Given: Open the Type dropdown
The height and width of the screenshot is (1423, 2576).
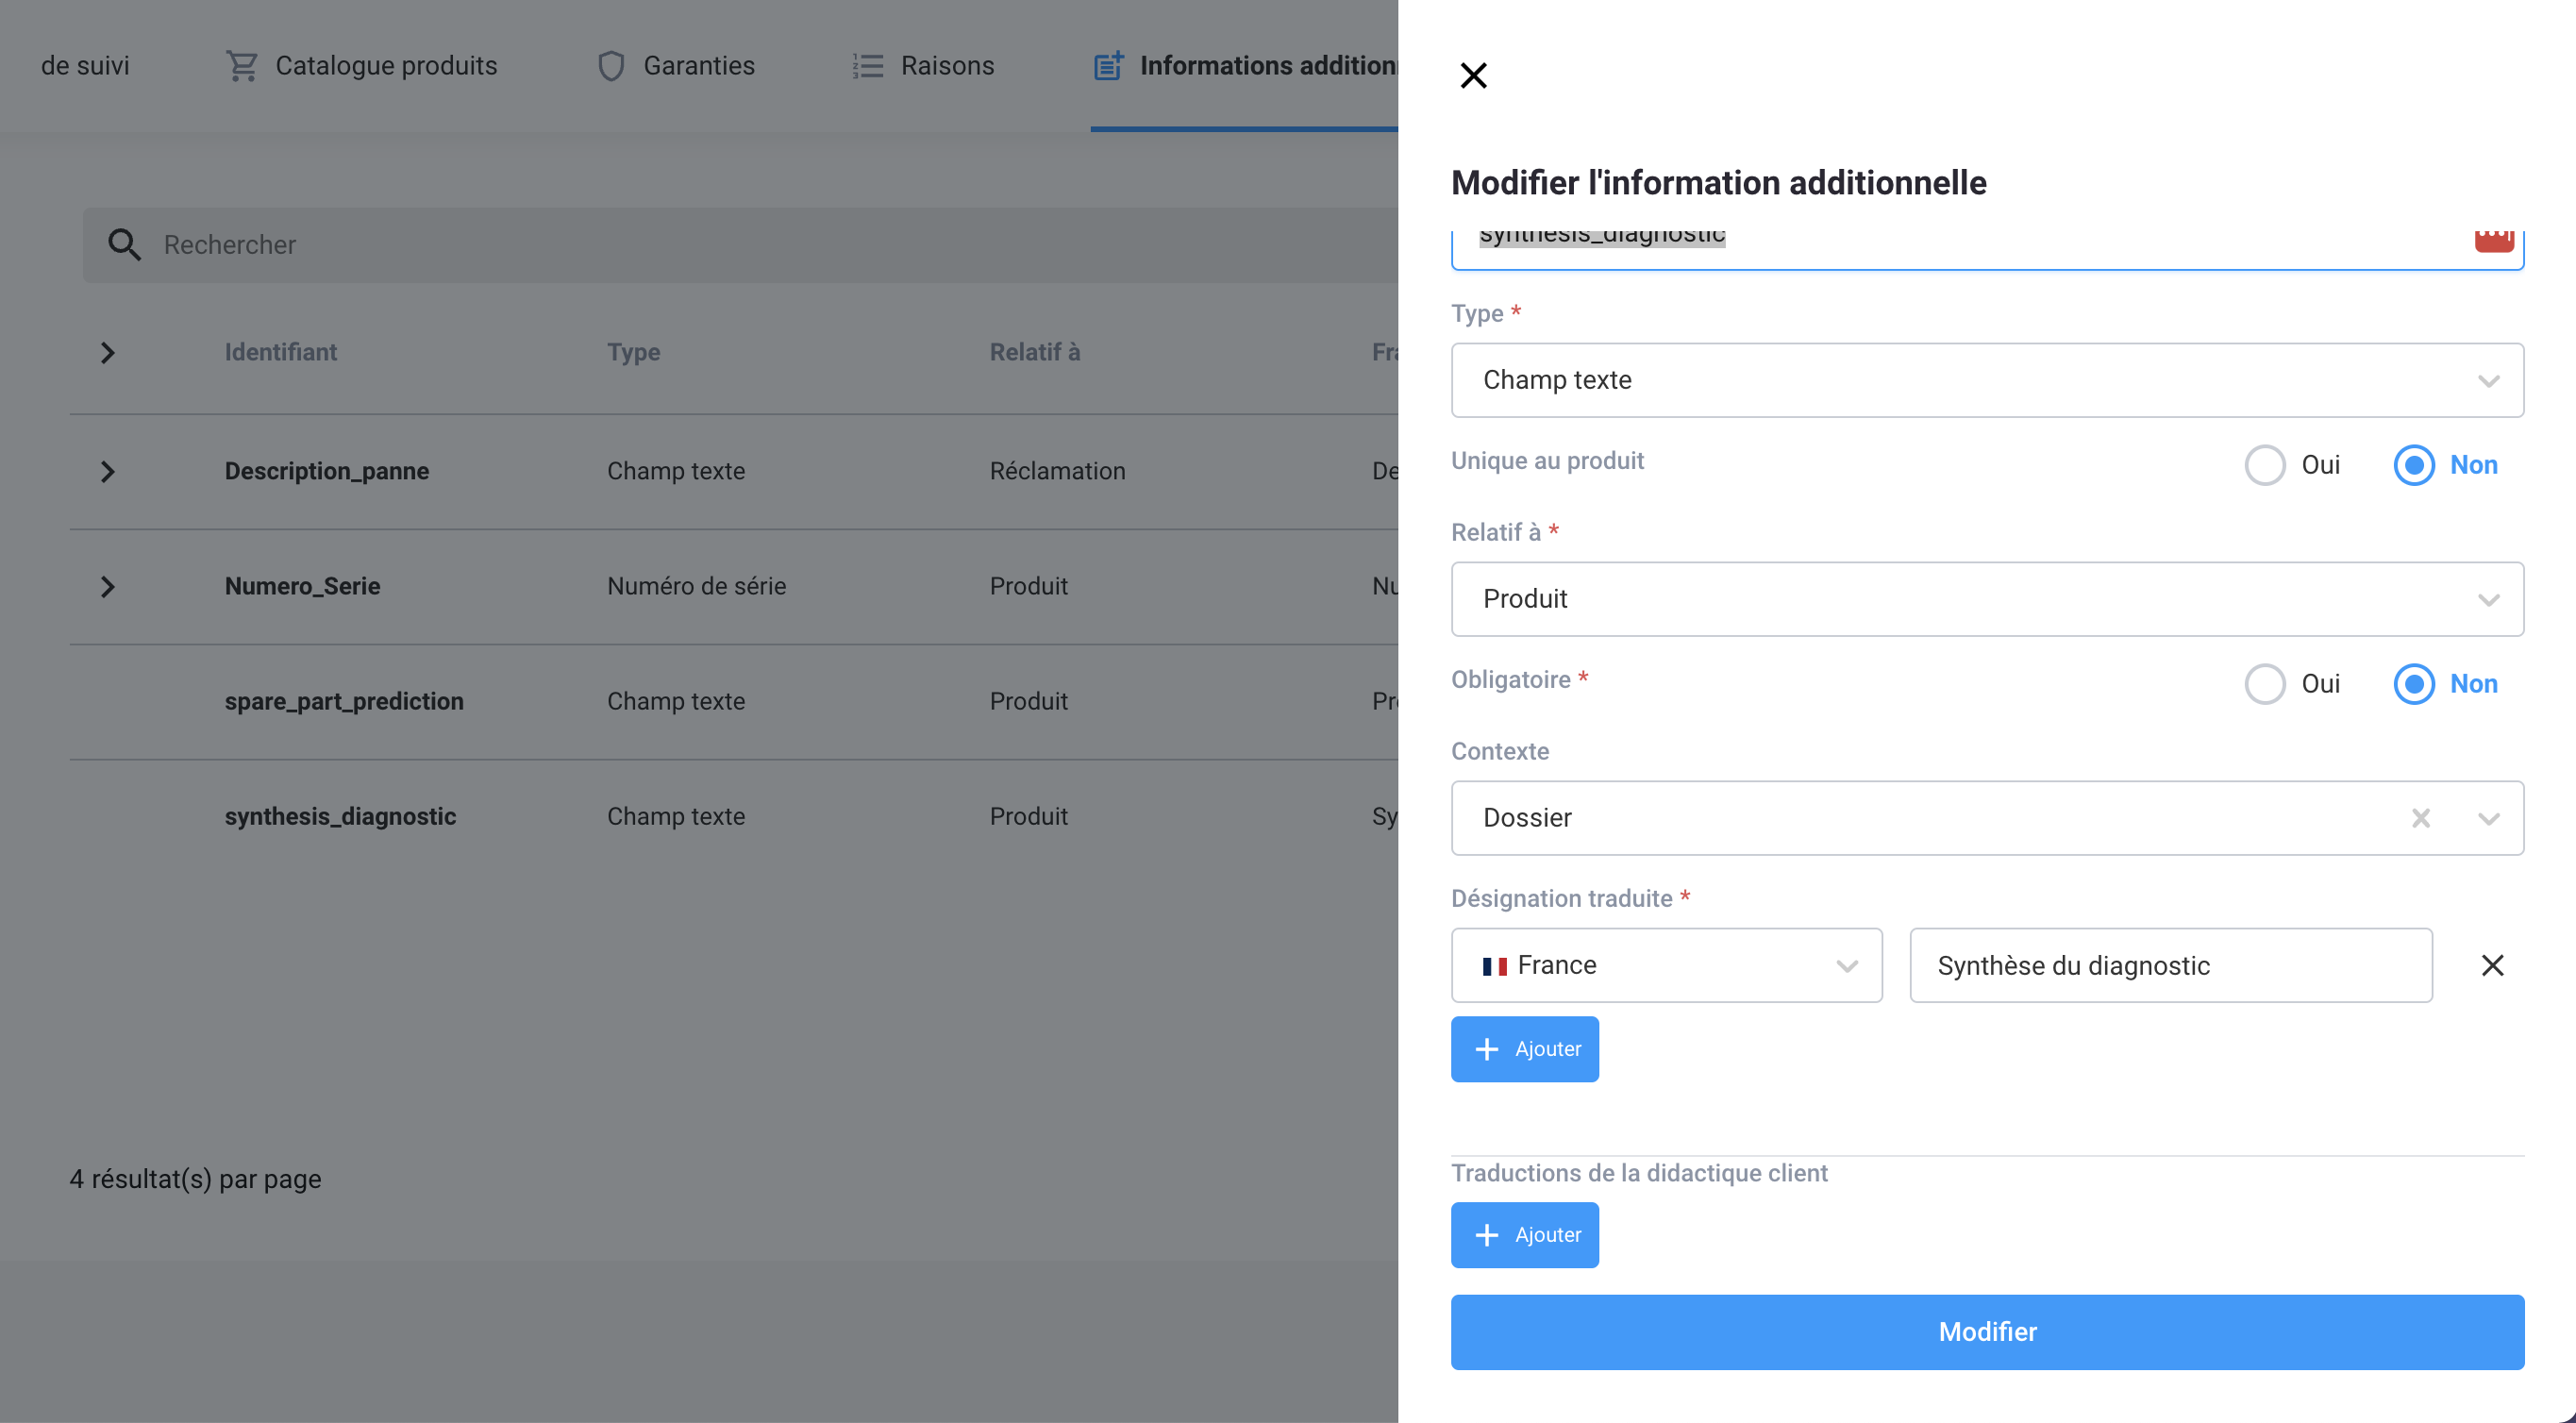Looking at the screenshot, I should [1986, 380].
